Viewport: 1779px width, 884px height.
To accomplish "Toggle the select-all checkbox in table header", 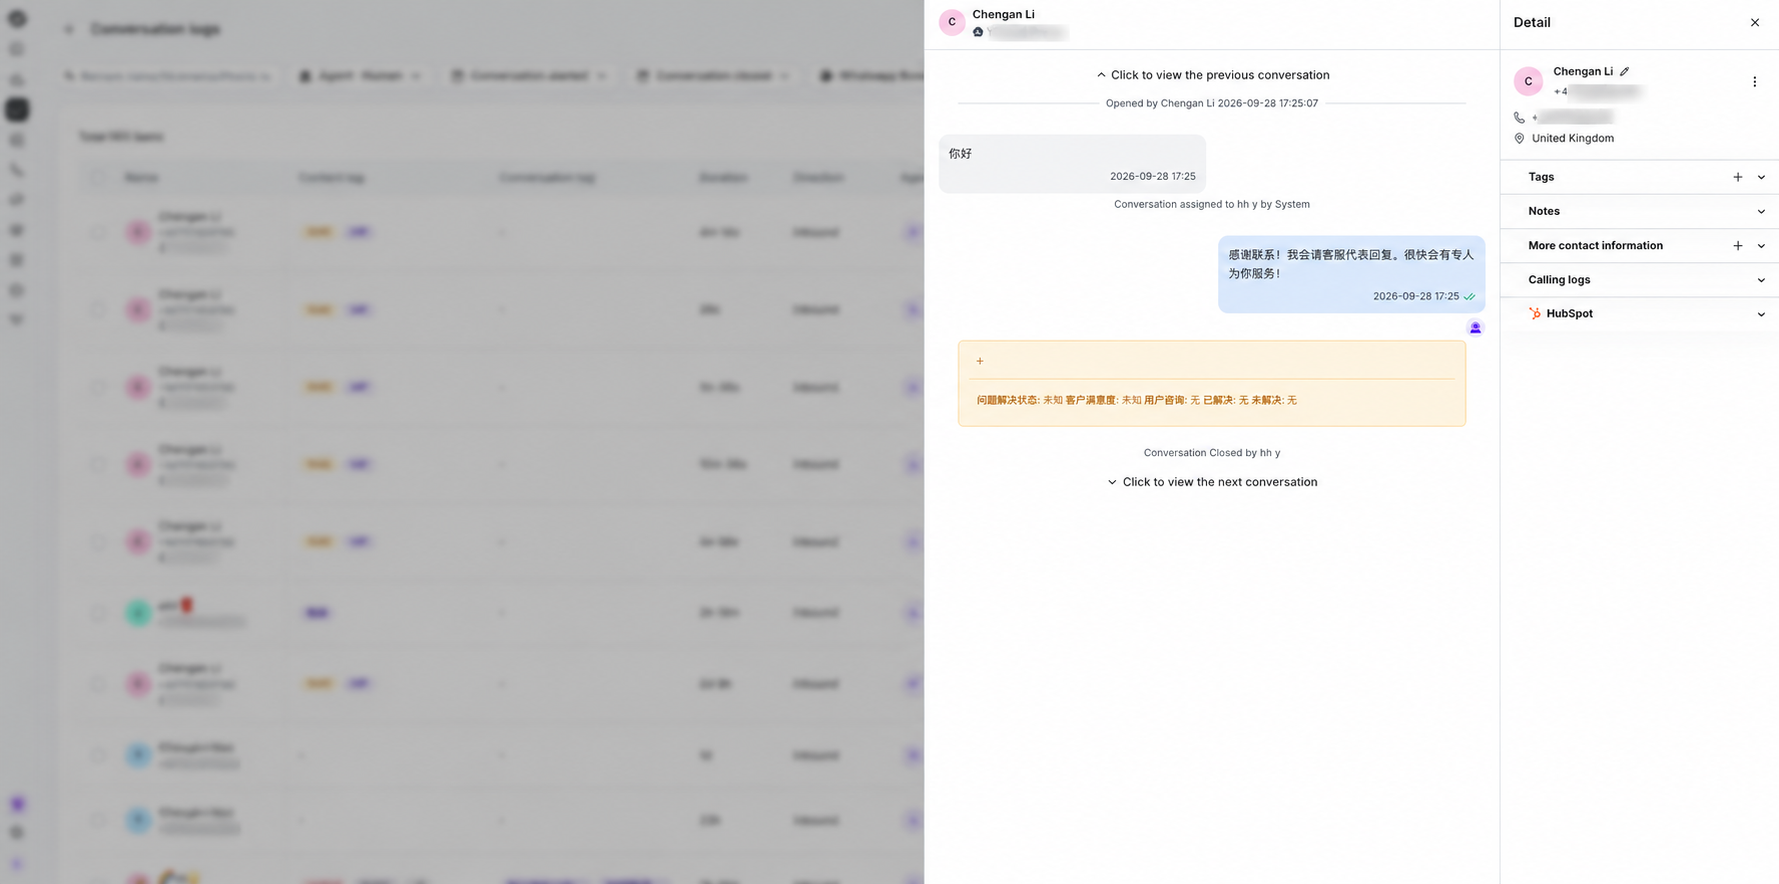I will coord(97,177).
